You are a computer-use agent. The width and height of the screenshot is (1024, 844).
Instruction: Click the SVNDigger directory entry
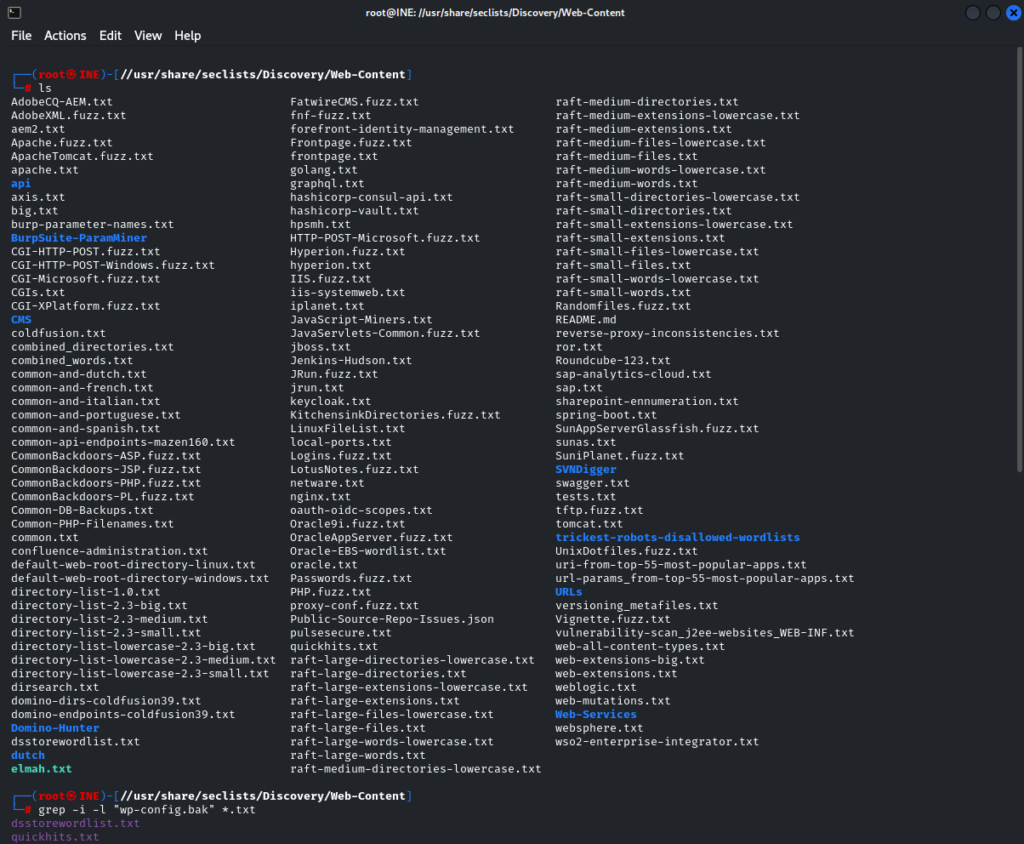point(586,469)
